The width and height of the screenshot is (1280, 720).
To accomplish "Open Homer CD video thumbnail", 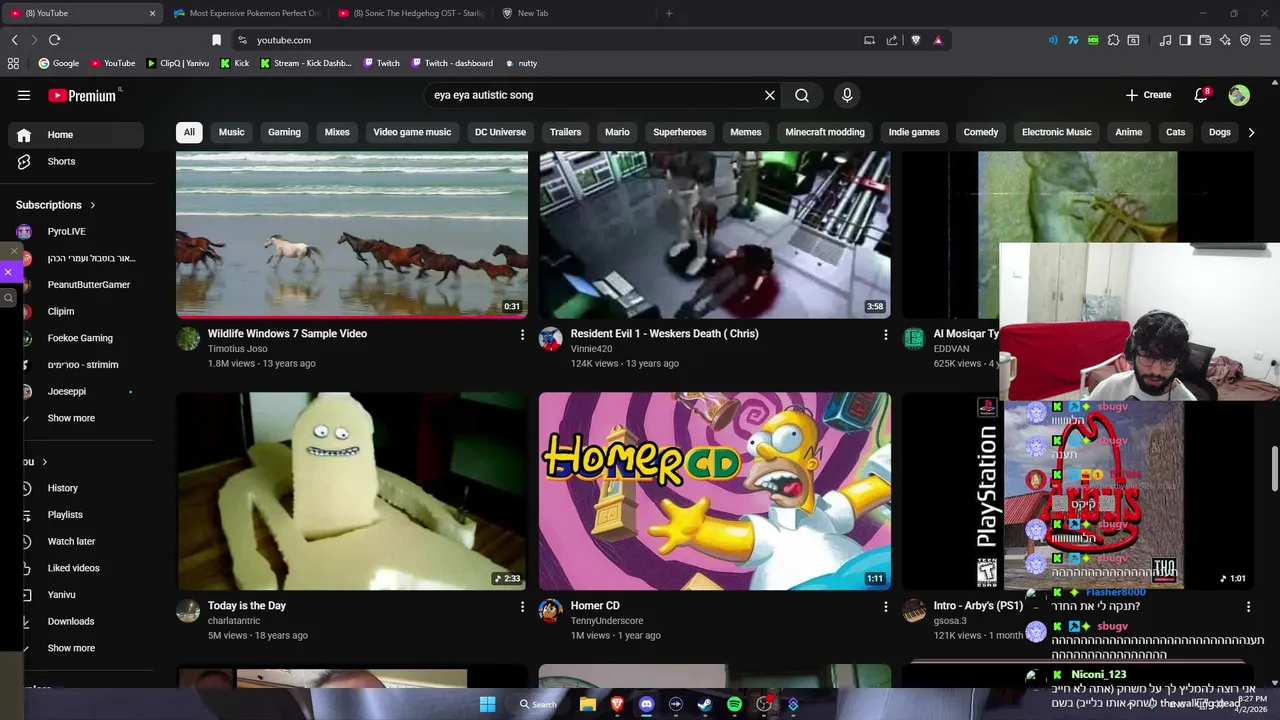I will coord(715,491).
